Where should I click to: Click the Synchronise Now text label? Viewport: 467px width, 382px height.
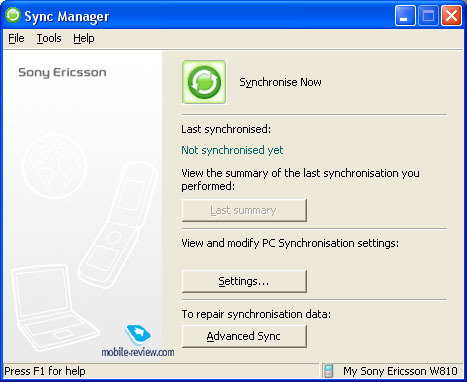[280, 82]
